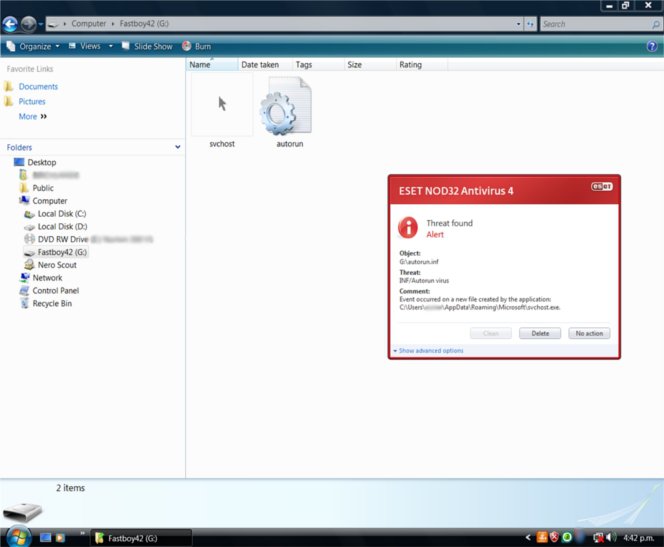Click the network tray icon
This screenshot has width=664, height=547.
[598, 538]
